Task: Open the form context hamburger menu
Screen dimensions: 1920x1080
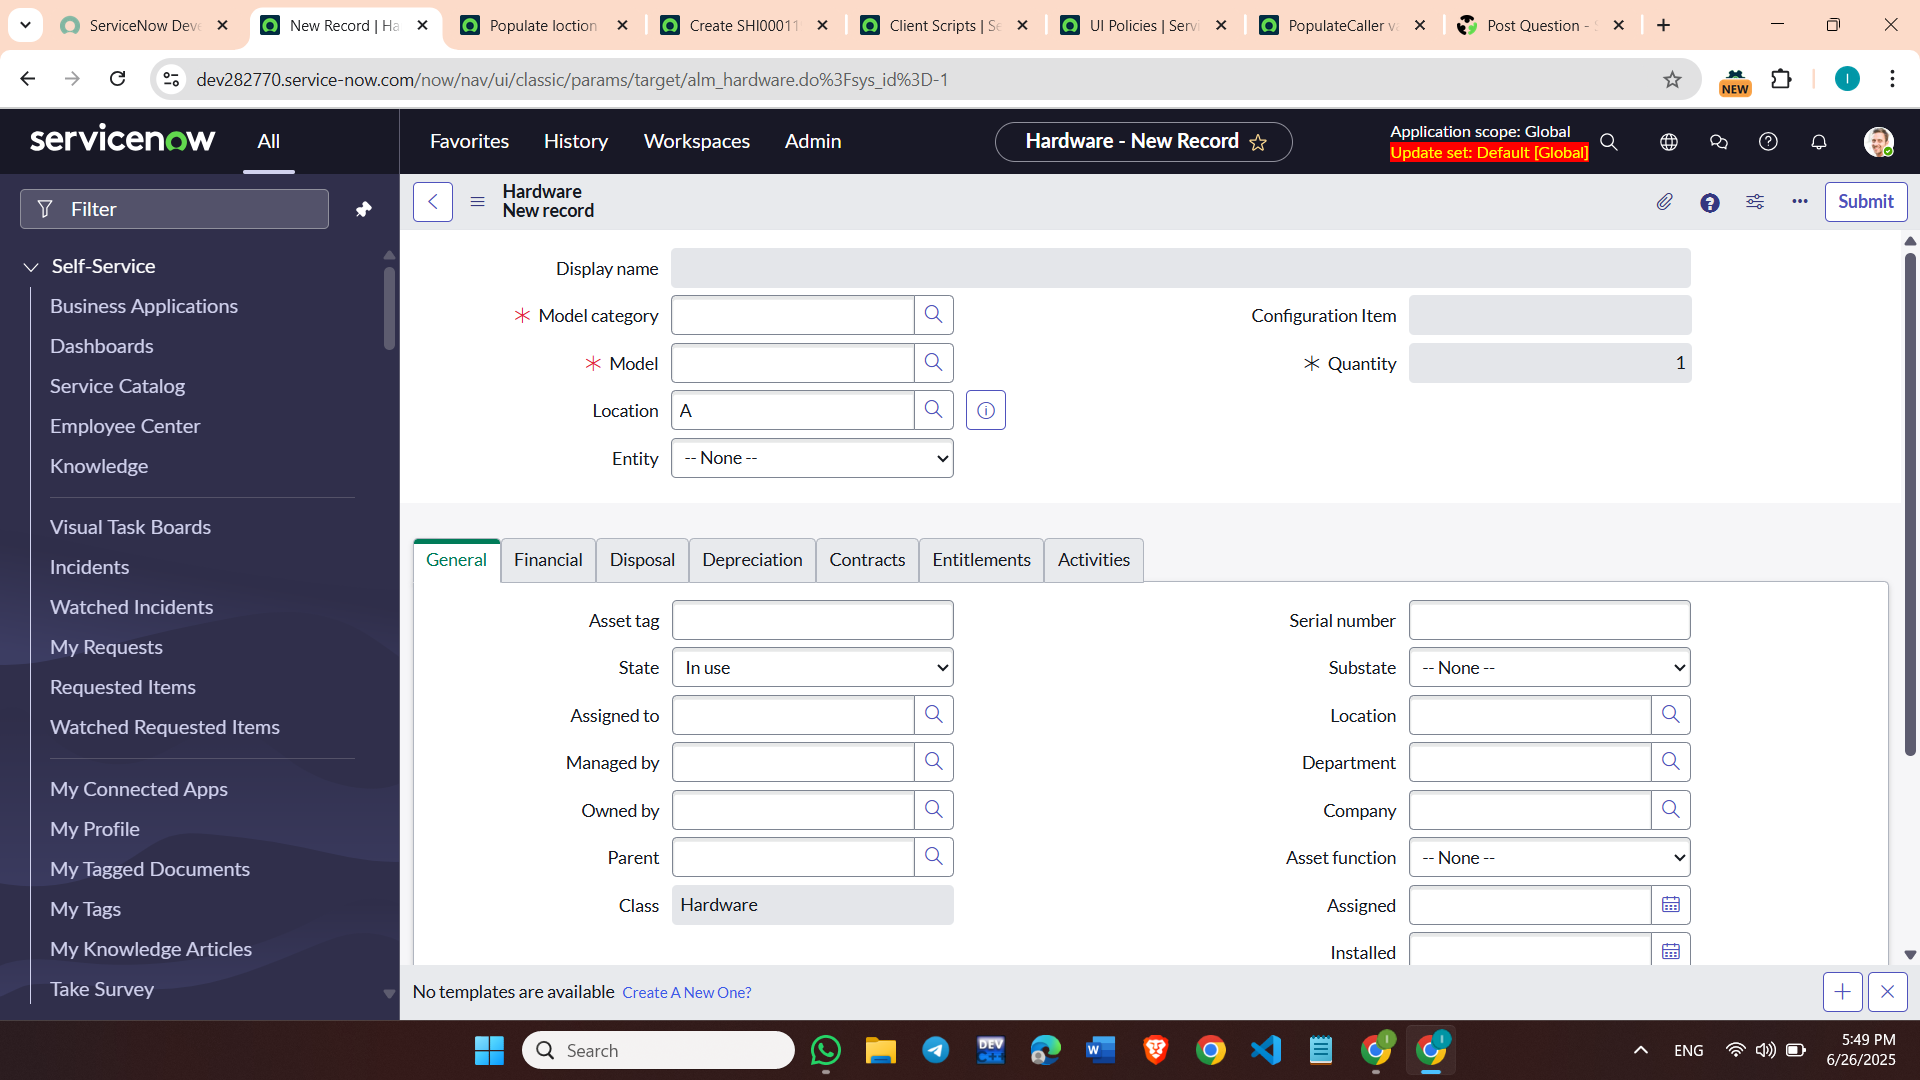Action: click(x=477, y=202)
